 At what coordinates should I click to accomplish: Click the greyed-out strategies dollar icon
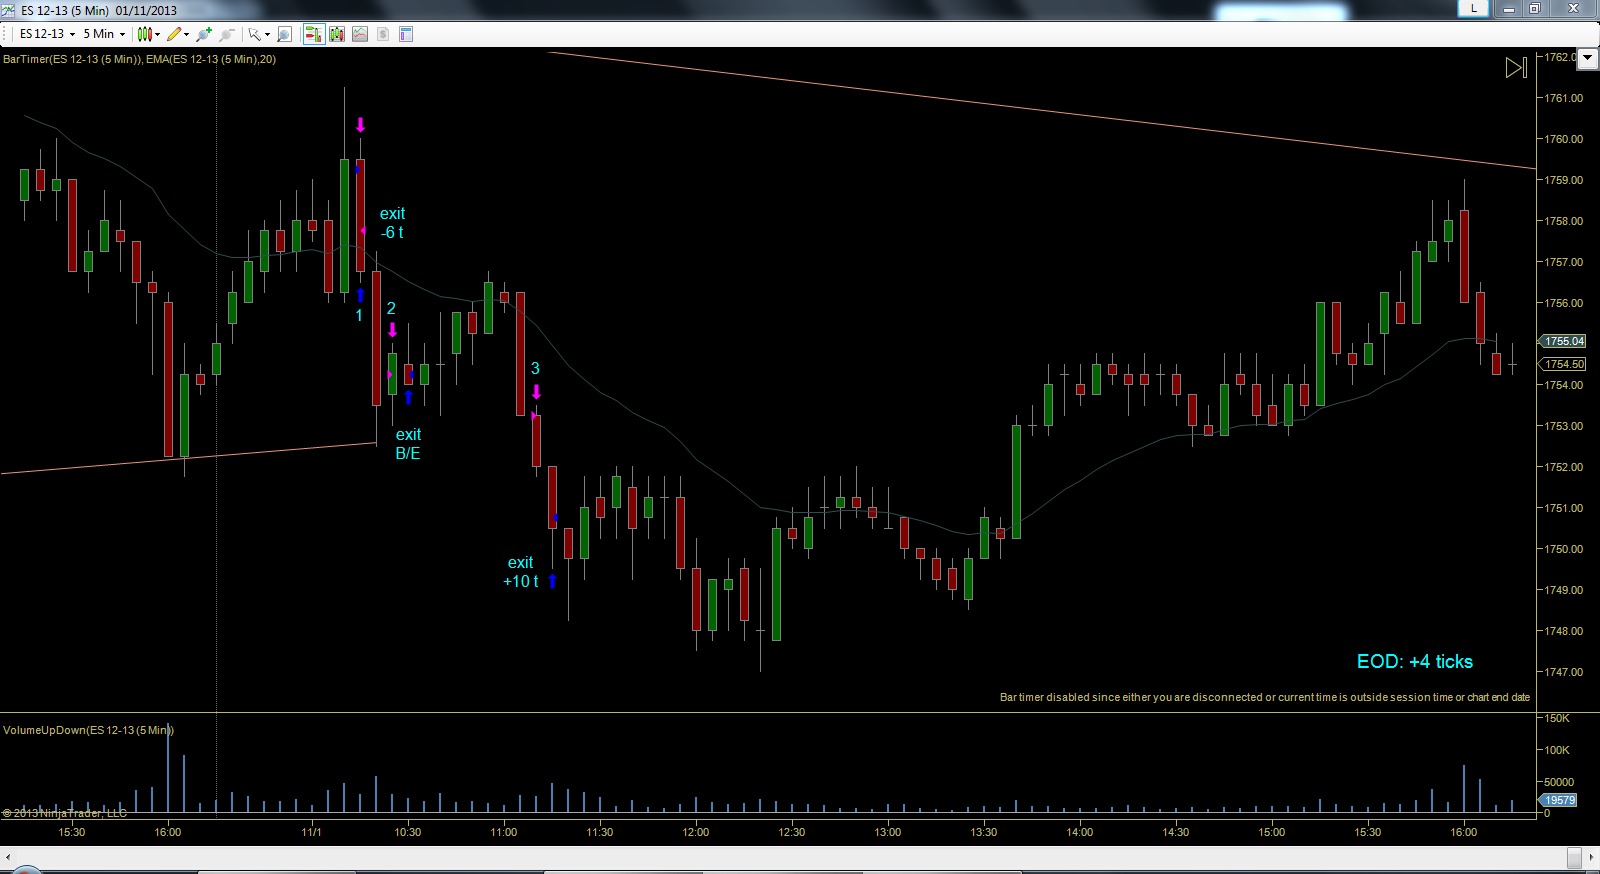click(x=383, y=34)
